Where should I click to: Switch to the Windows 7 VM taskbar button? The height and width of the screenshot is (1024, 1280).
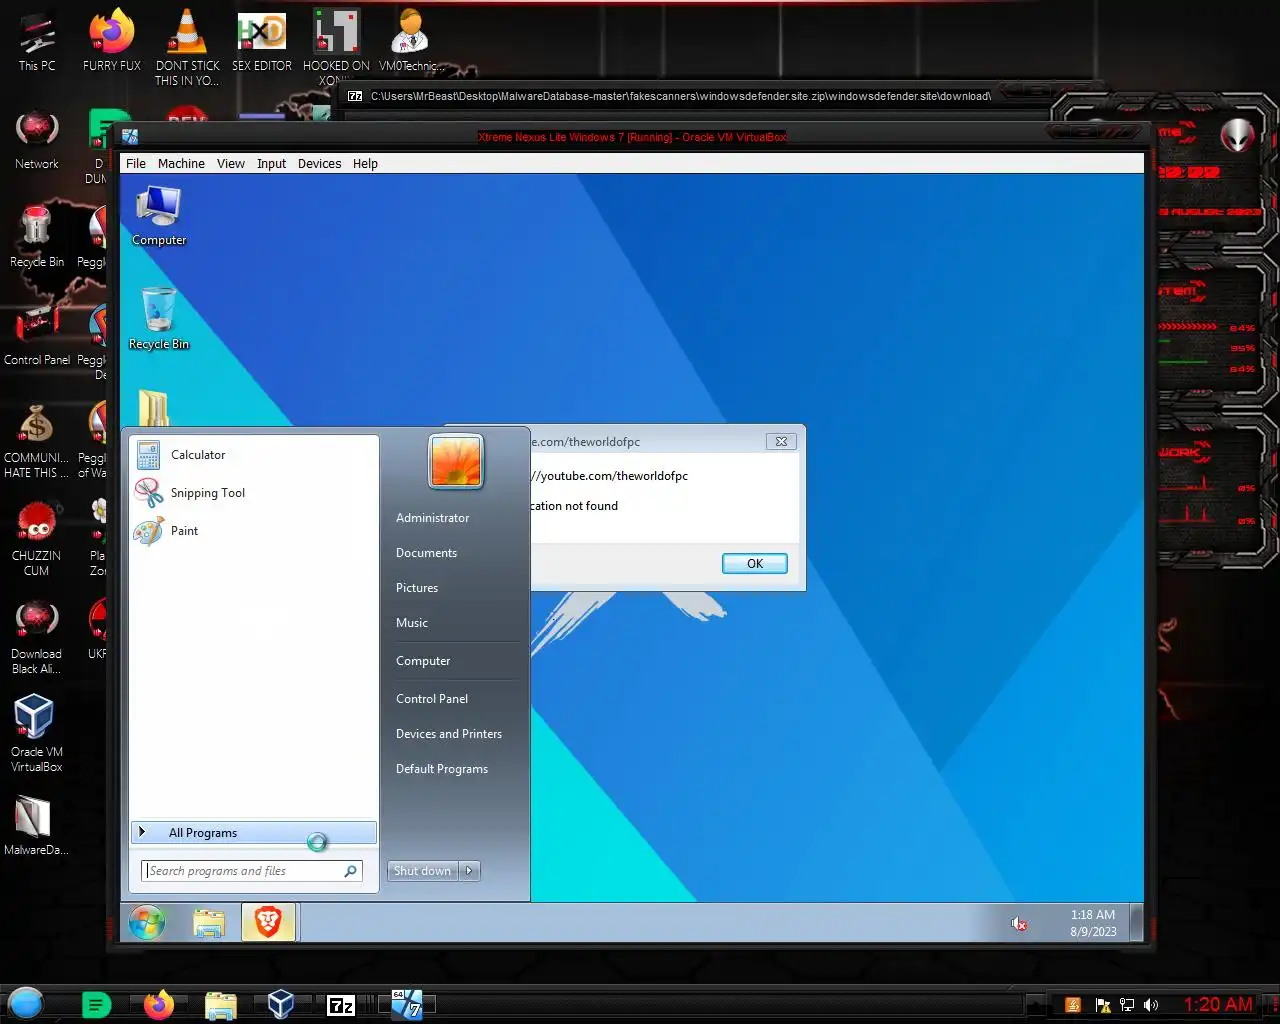coord(407,1004)
